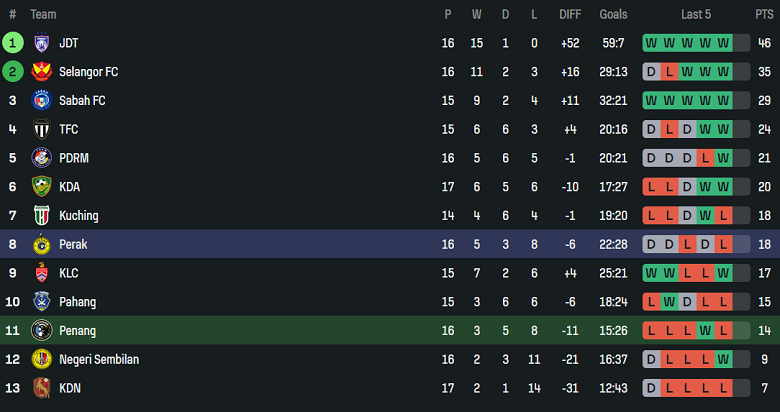The width and height of the screenshot is (780, 412).
Task: Click the Selangor FC club logo
Action: 41,72
